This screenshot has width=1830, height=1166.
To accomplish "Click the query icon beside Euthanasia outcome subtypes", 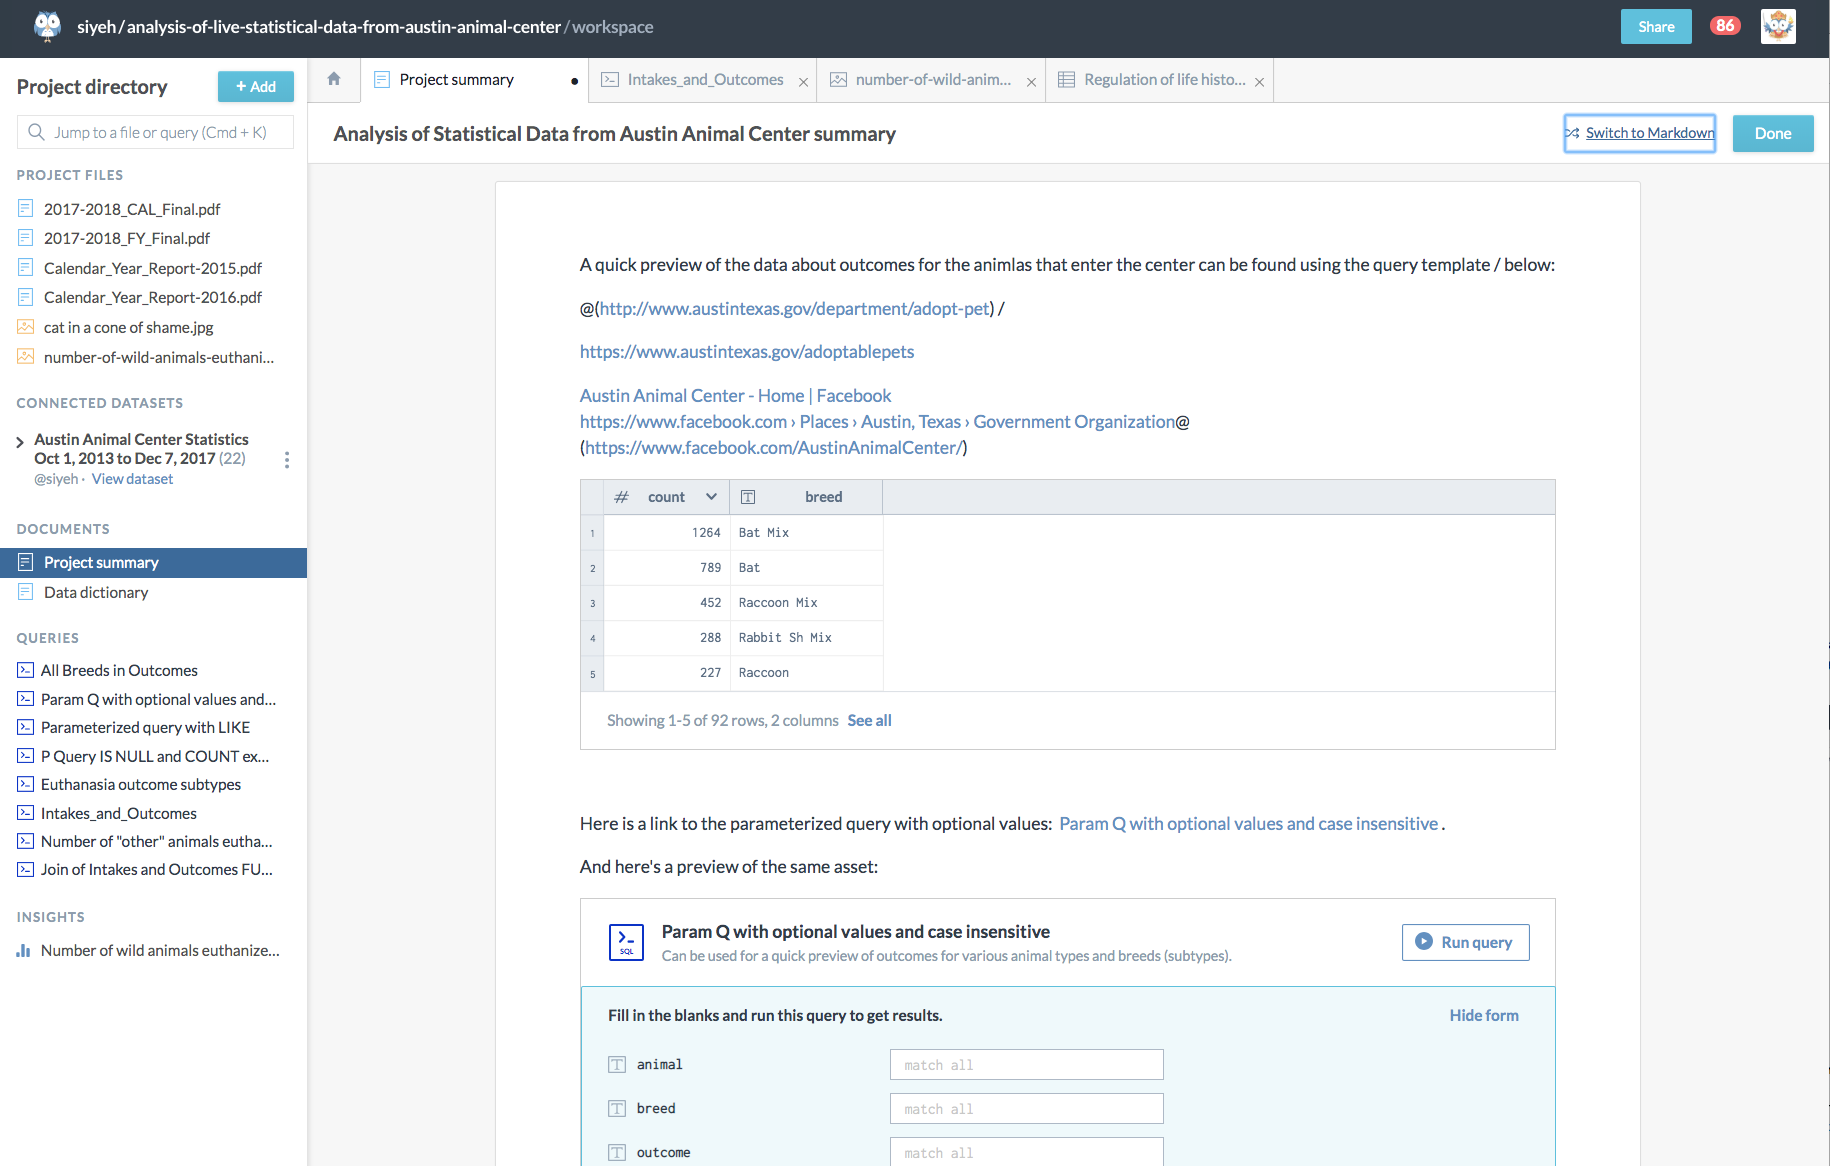I will 26,784.
